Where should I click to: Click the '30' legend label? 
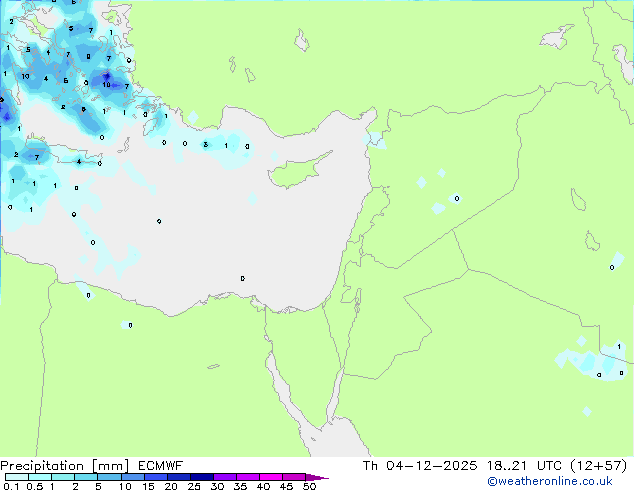click(x=217, y=486)
